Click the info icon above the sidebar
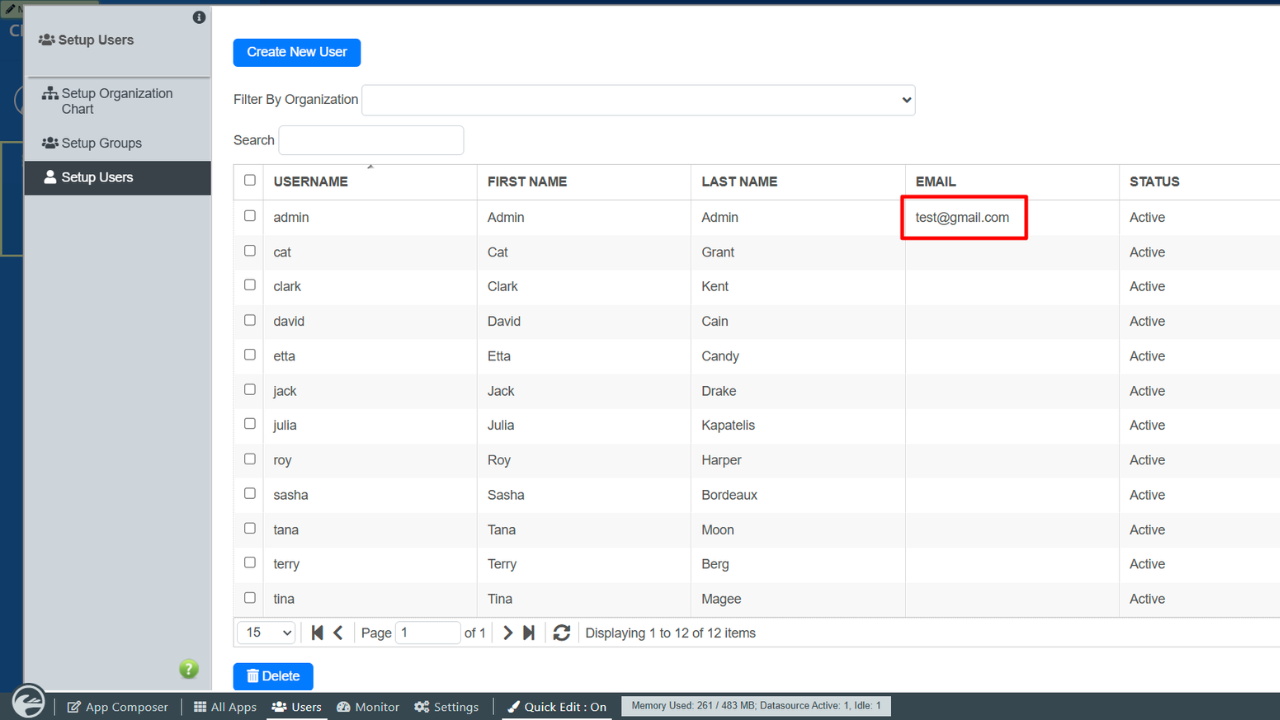 click(199, 18)
